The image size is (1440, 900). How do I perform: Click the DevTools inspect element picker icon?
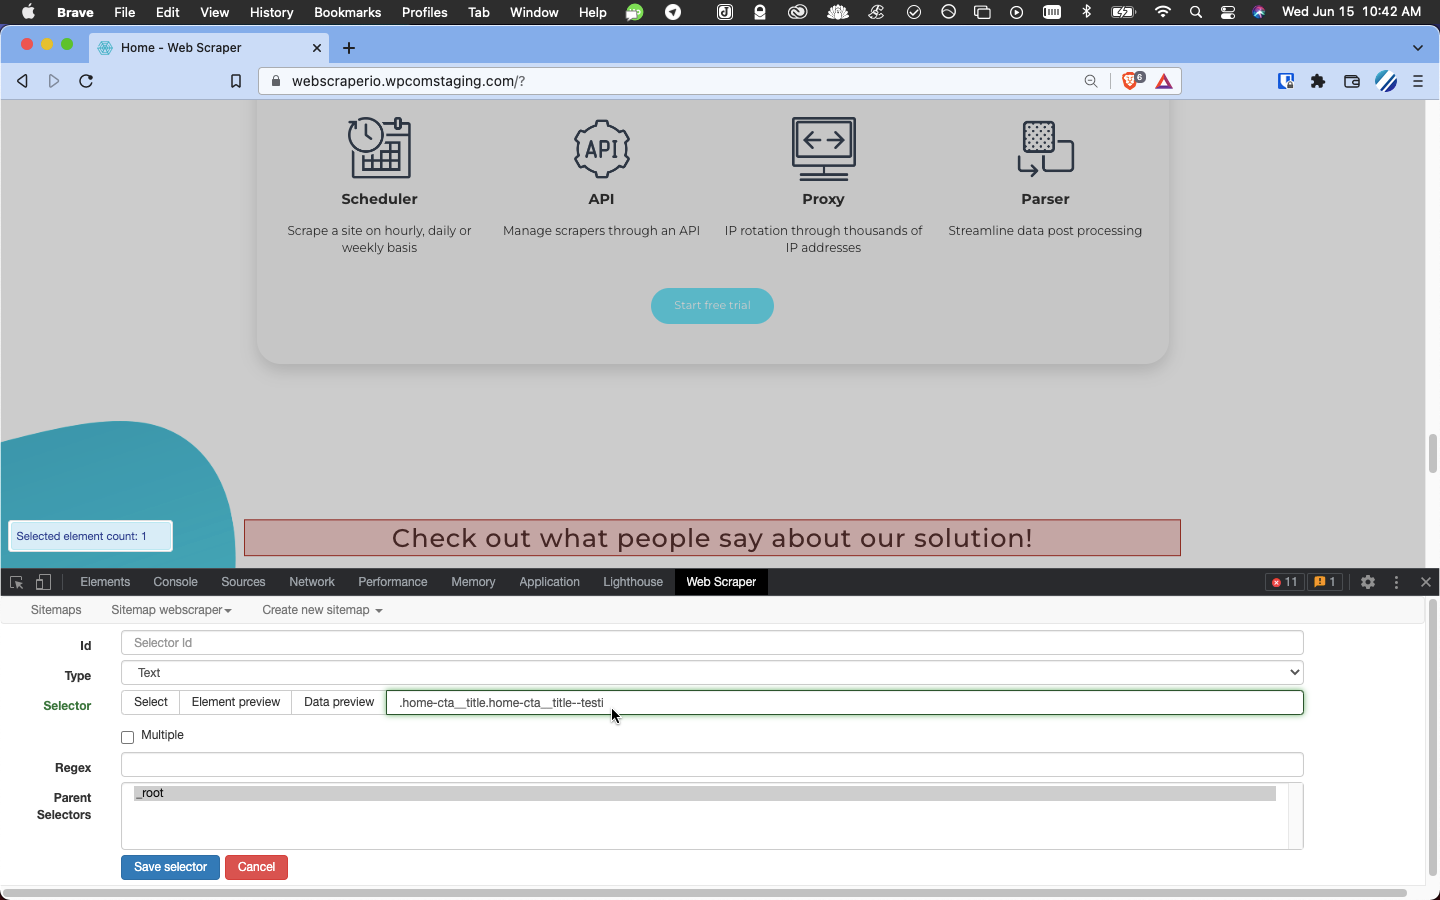[16, 582]
